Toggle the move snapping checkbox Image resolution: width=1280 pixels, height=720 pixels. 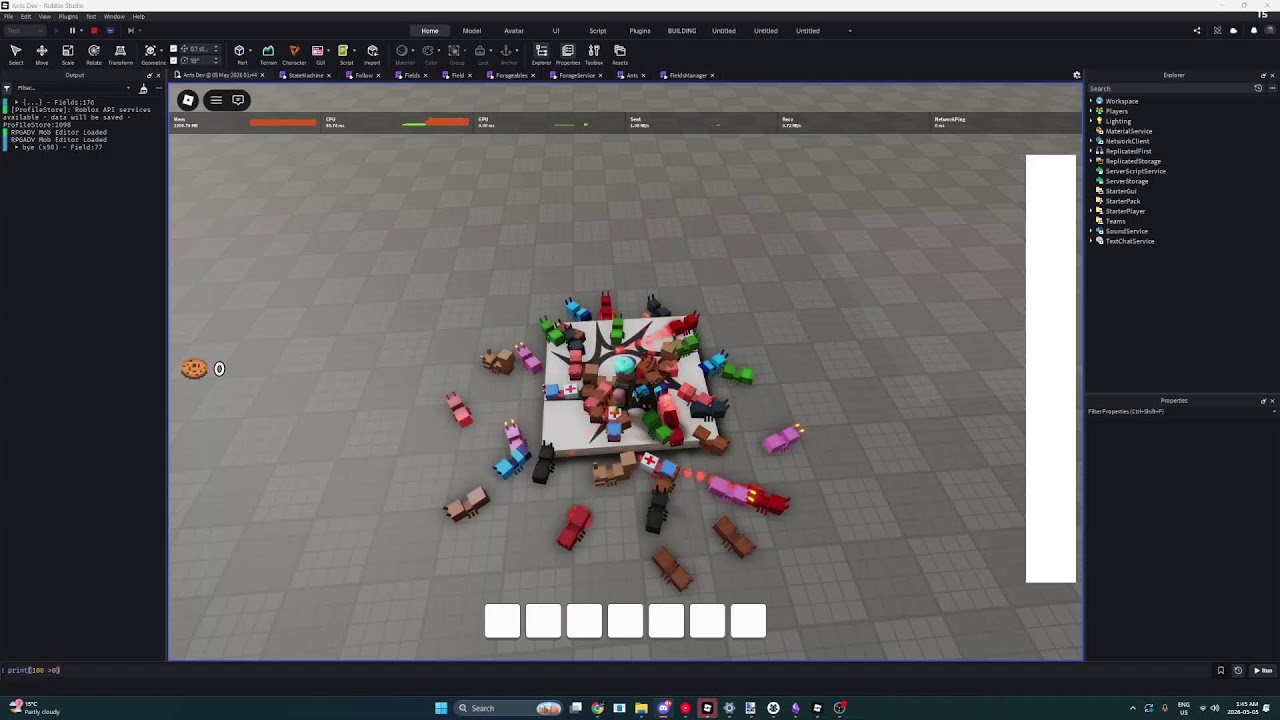173,48
